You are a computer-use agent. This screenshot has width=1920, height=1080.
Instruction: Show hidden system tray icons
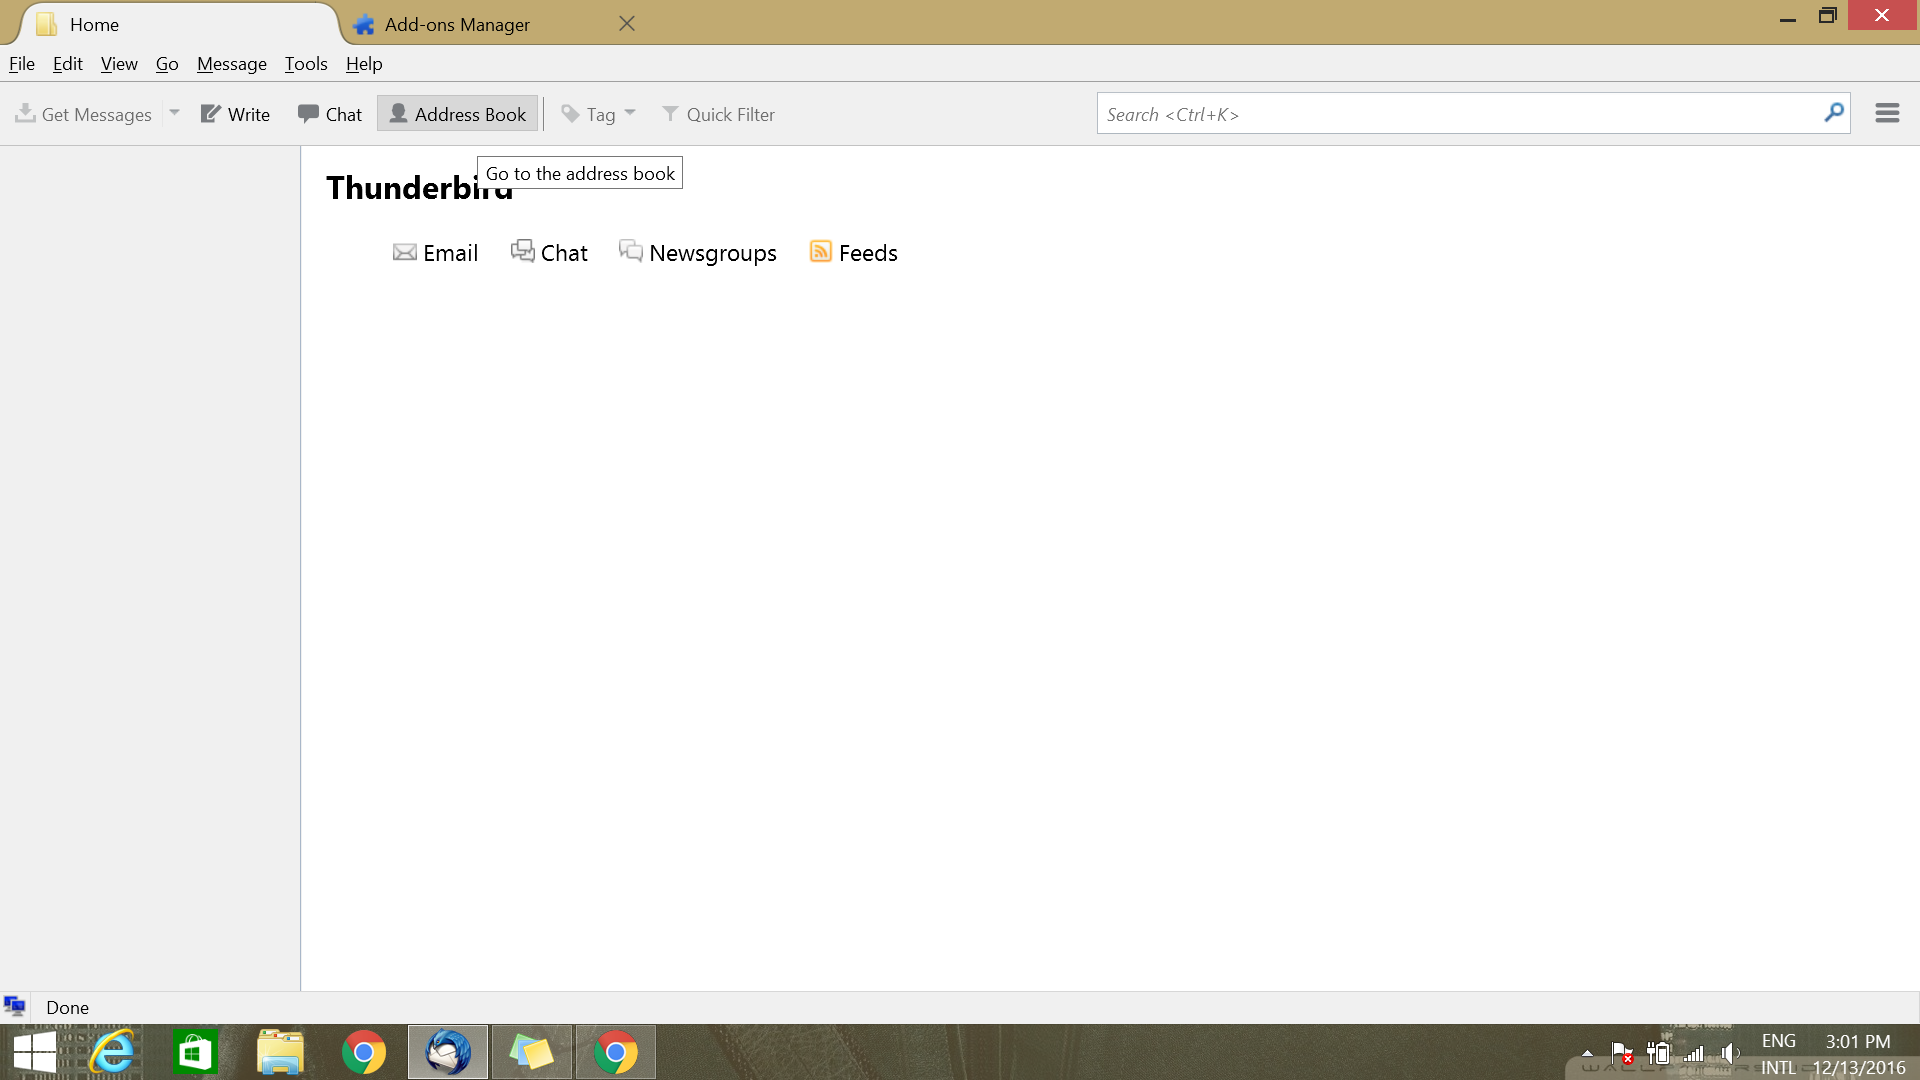[1587, 1053]
